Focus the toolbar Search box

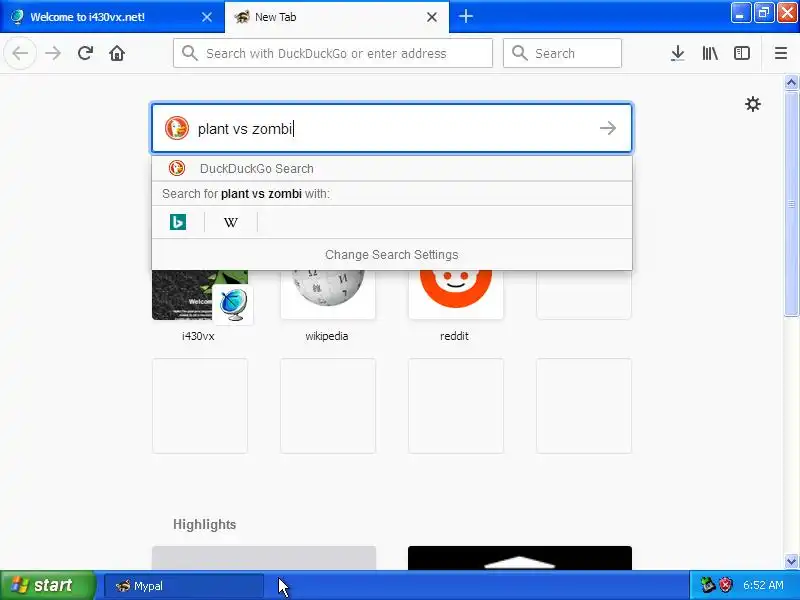click(562, 53)
